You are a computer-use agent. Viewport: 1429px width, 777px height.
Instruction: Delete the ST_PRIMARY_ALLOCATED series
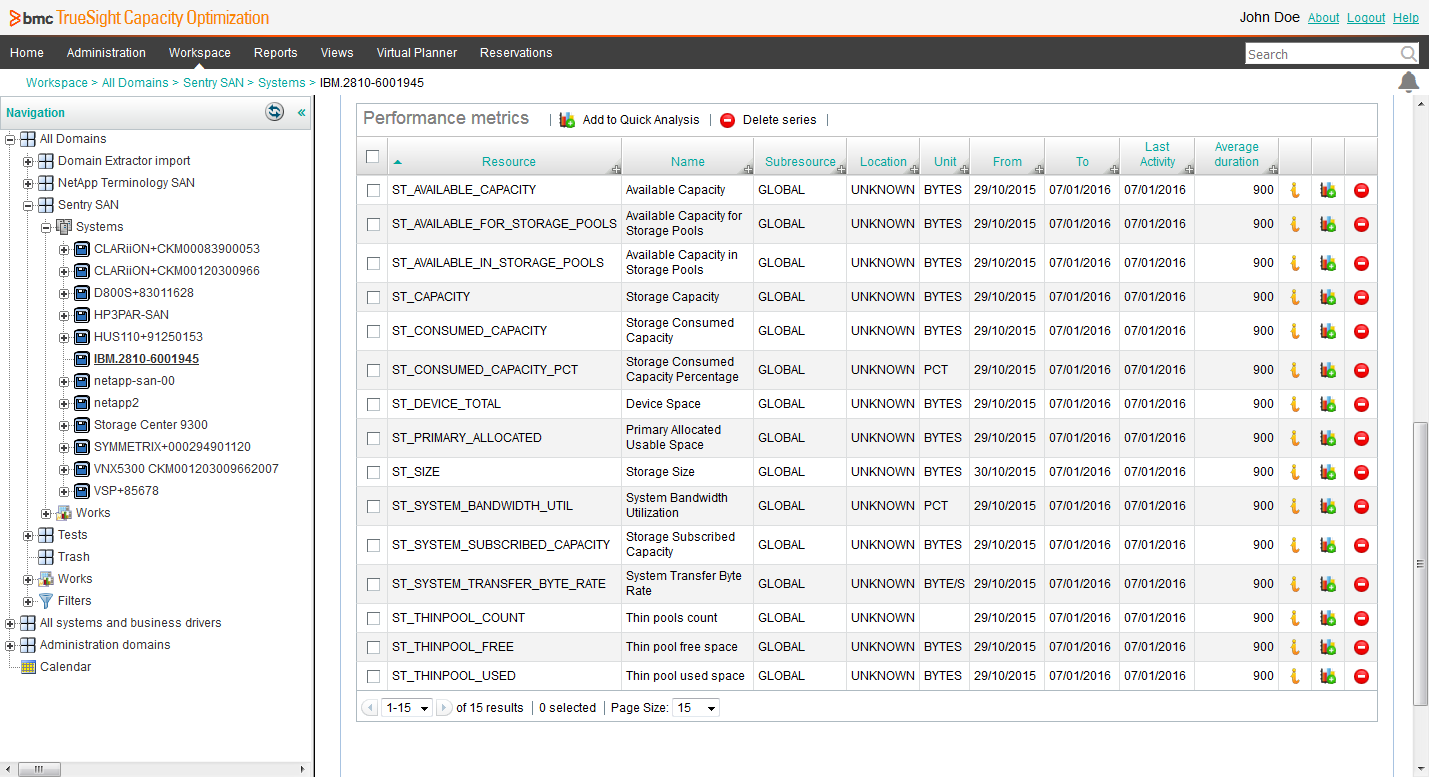(1361, 438)
